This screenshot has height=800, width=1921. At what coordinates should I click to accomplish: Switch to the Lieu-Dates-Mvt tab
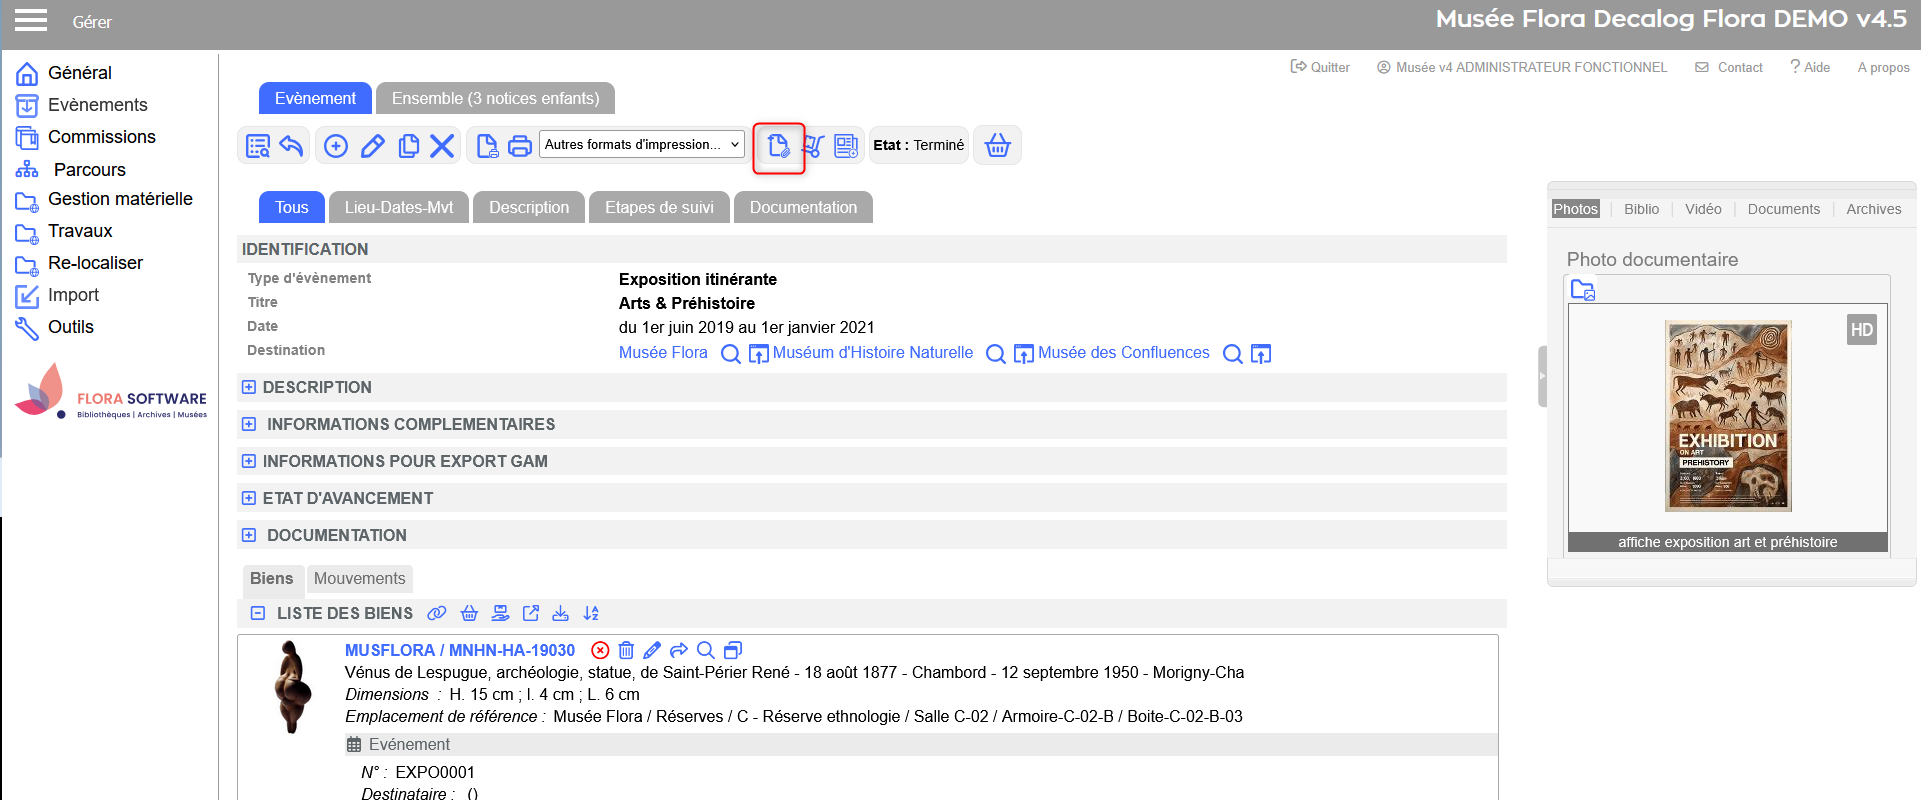coord(398,207)
